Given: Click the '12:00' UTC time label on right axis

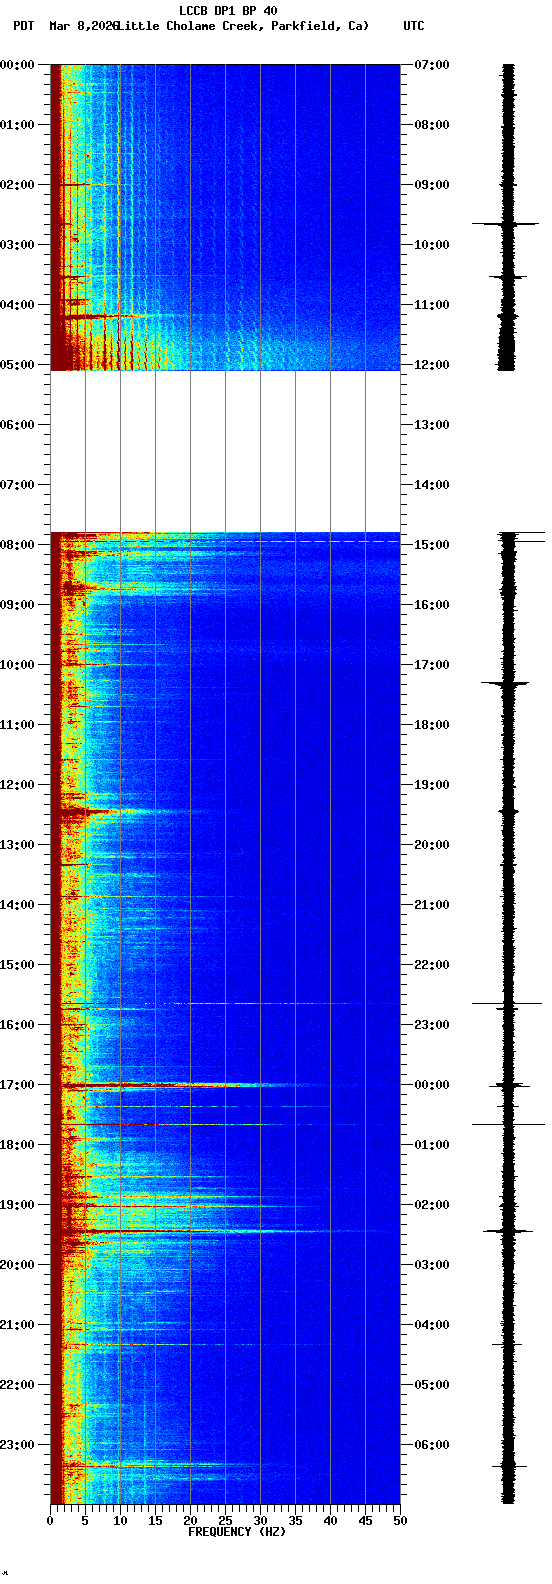Looking at the screenshot, I should point(432,364).
